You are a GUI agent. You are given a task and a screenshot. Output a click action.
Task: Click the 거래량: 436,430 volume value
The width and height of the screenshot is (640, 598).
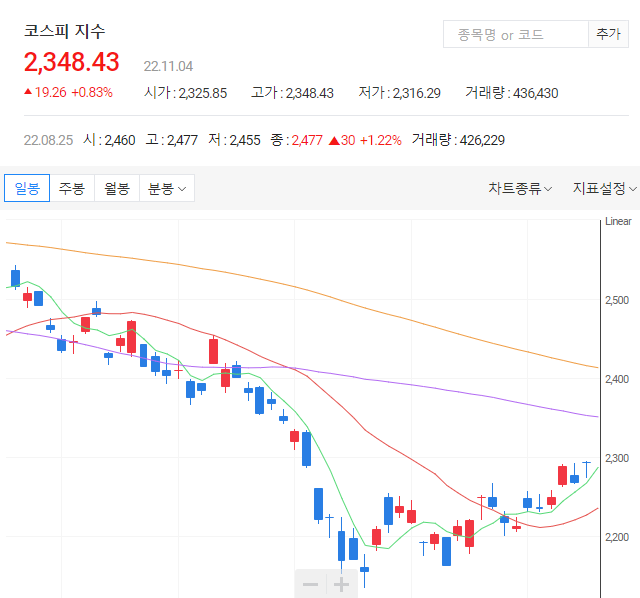[512, 93]
